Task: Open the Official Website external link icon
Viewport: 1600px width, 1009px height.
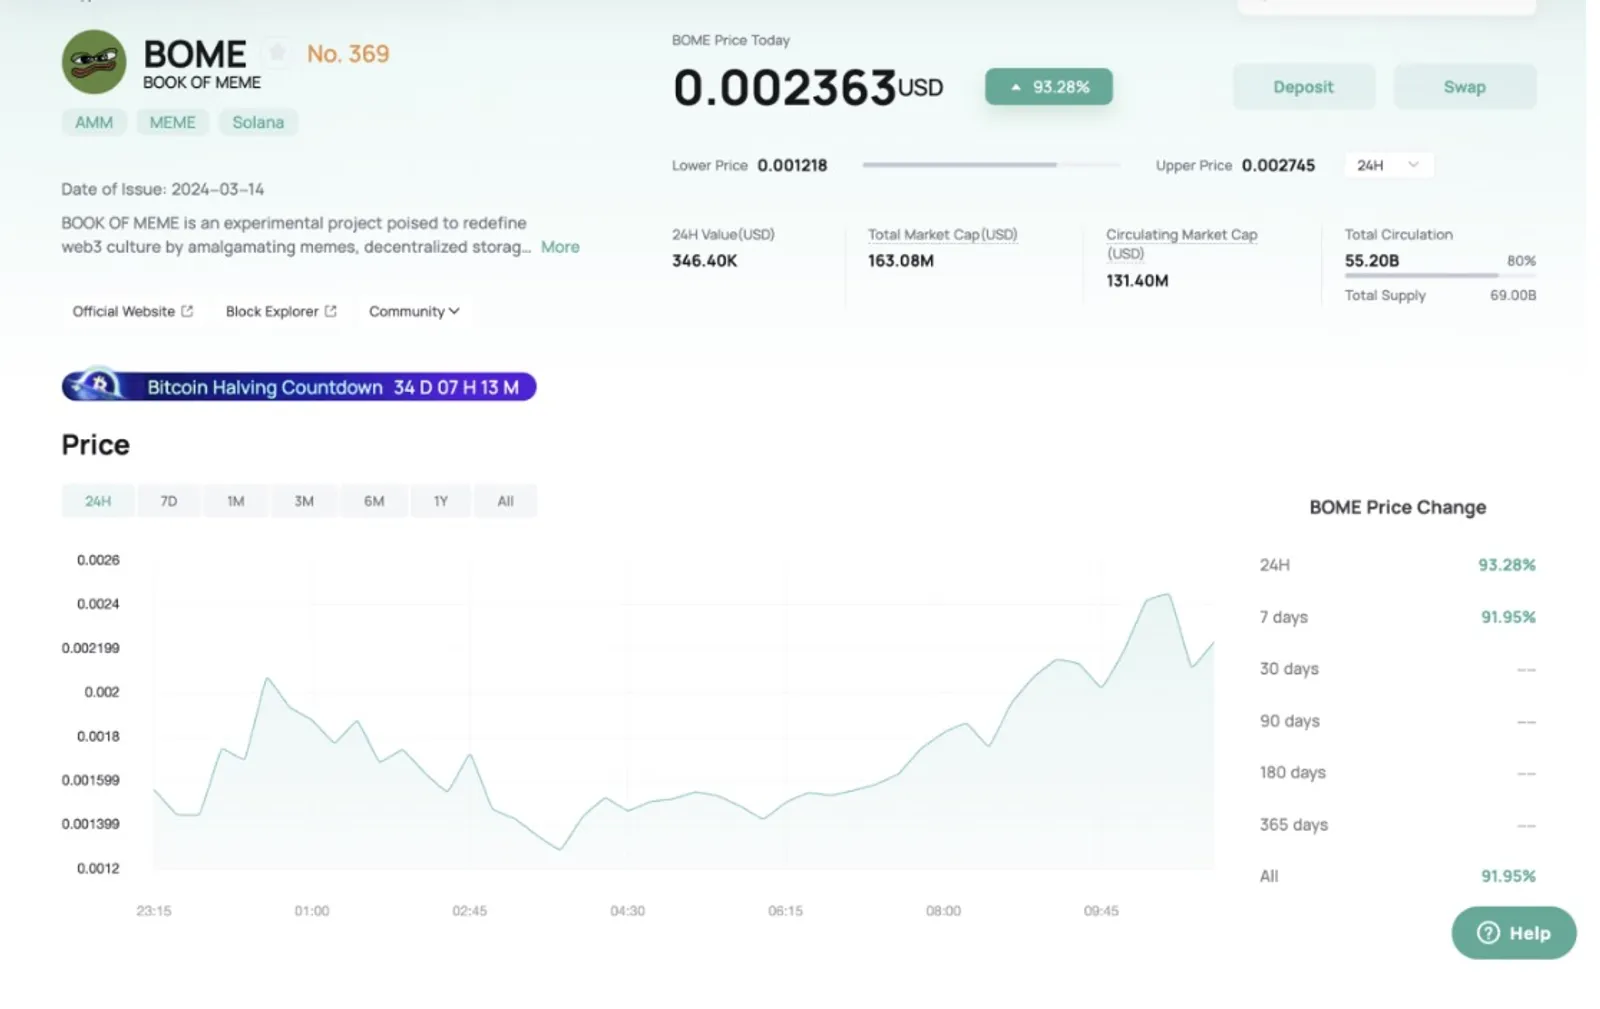Action: pyautogui.click(x=187, y=311)
